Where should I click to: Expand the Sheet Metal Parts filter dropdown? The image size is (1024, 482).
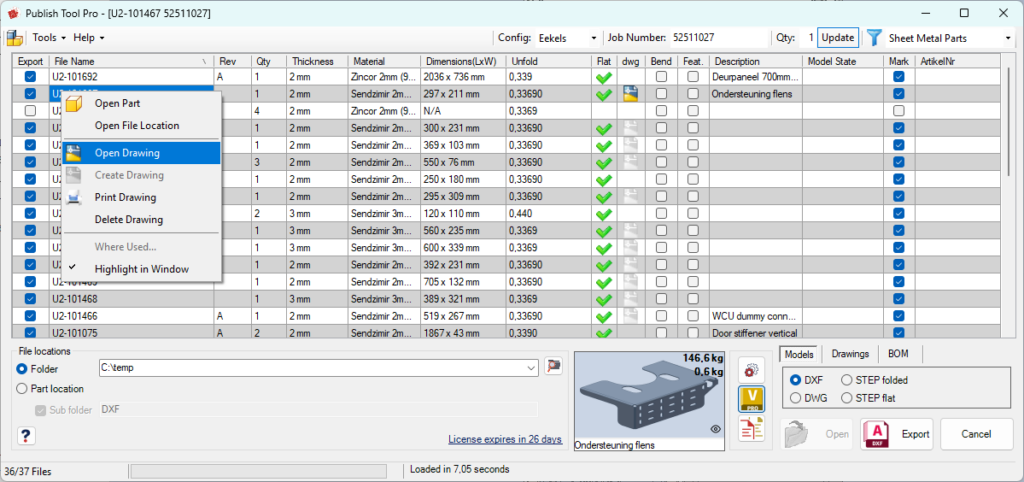coord(1008,38)
